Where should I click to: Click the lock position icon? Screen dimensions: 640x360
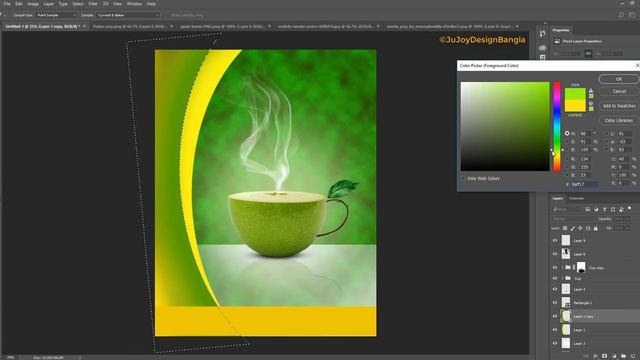tap(580, 229)
